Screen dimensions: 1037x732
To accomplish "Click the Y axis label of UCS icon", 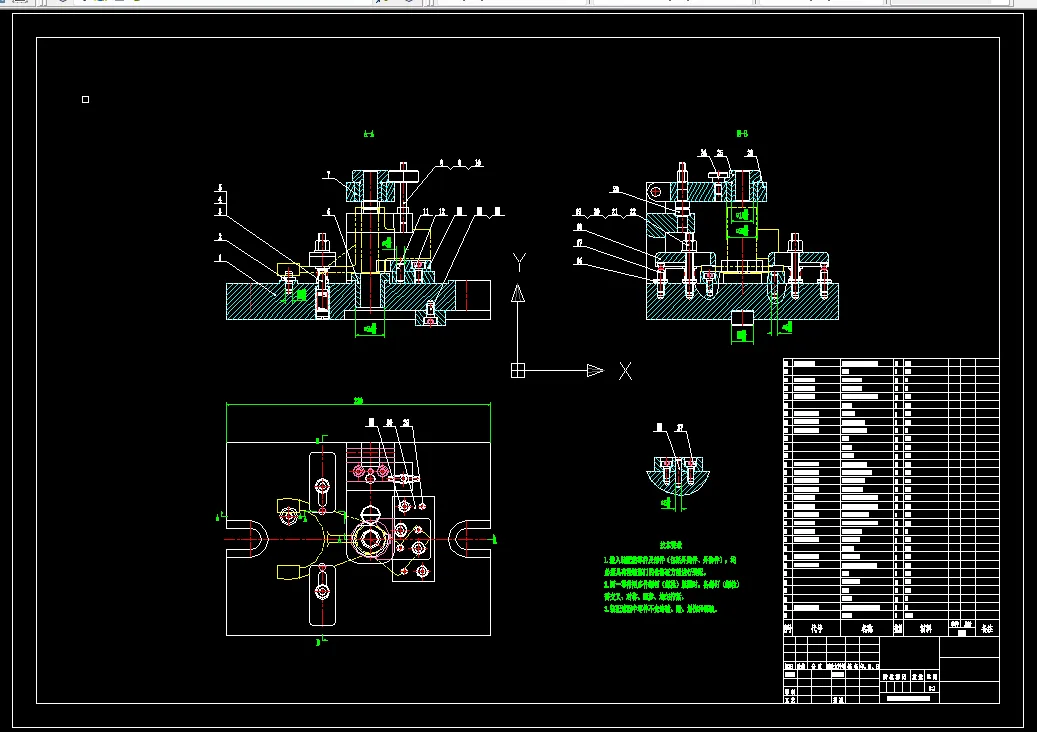I will coord(519,262).
